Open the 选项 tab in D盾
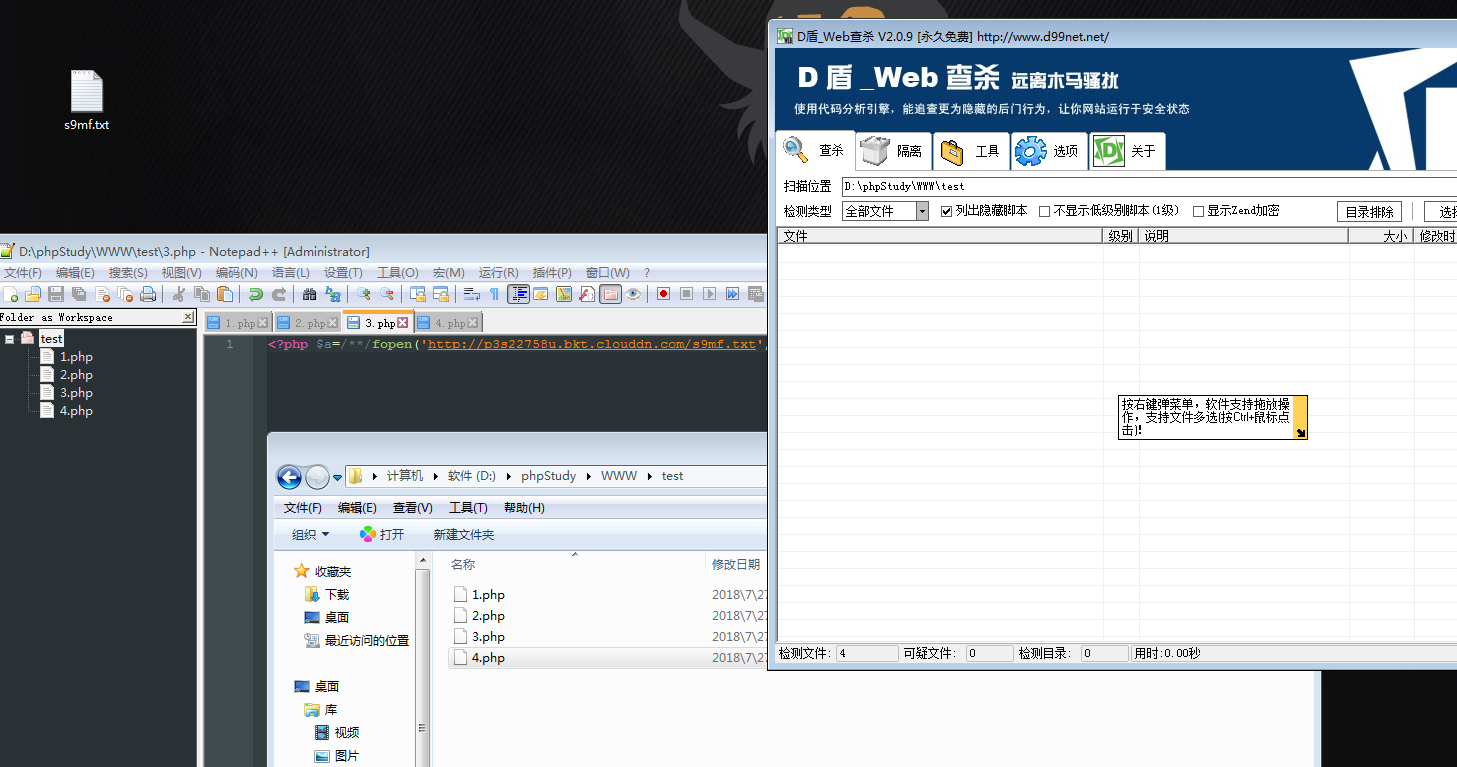The width and height of the screenshot is (1457, 767). click(1050, 151)
